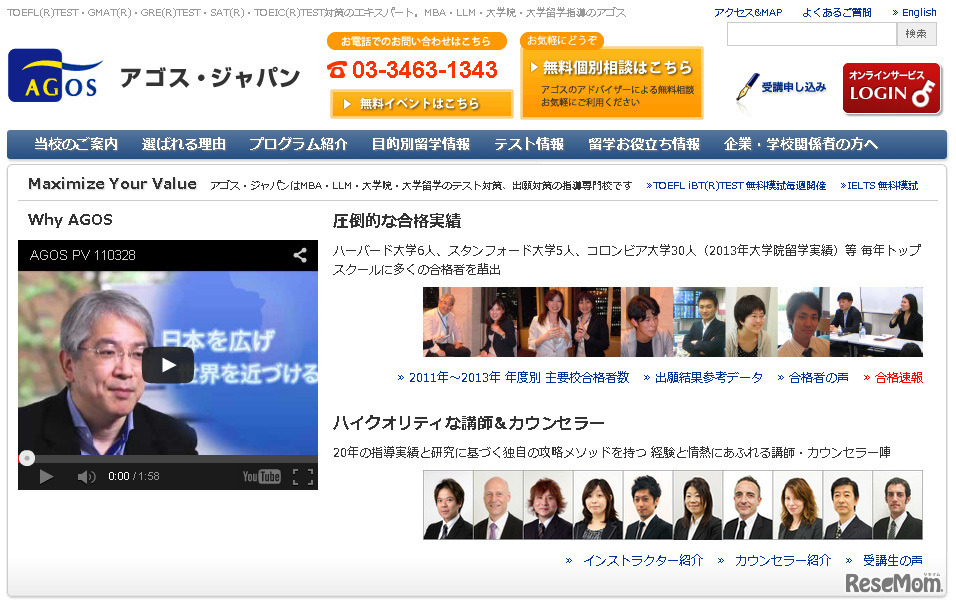Click the AGOS logo
Image resolution: width=956 pixels, height=606 pixels.
55,76
